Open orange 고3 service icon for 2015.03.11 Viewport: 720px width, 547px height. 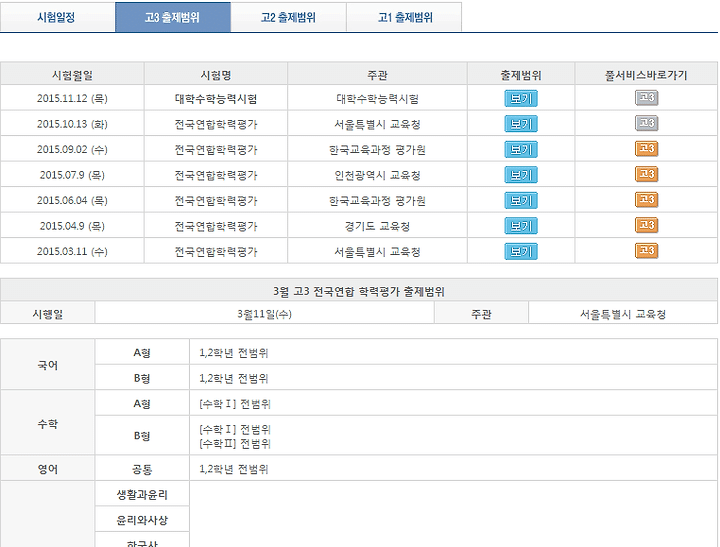[647, 251]
